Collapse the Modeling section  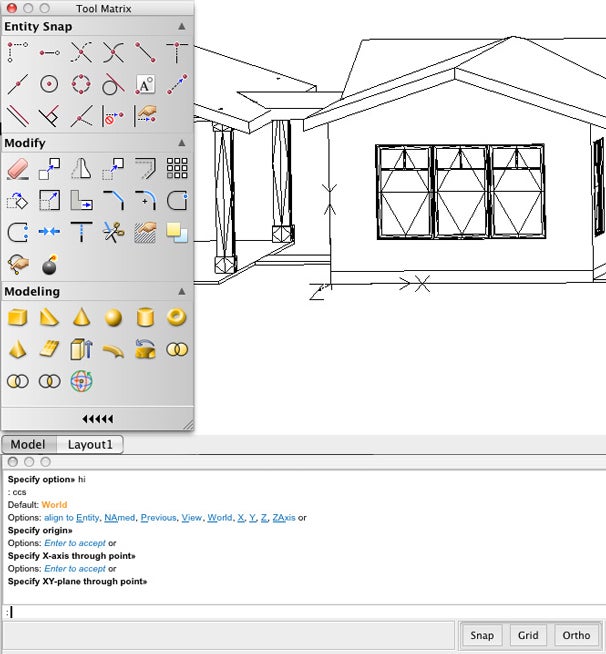[182, 291]
